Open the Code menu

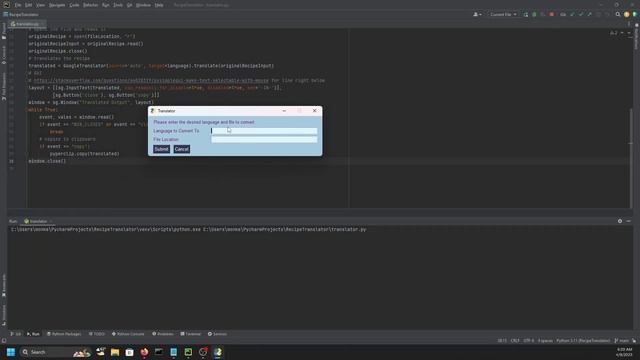[74, 5]
